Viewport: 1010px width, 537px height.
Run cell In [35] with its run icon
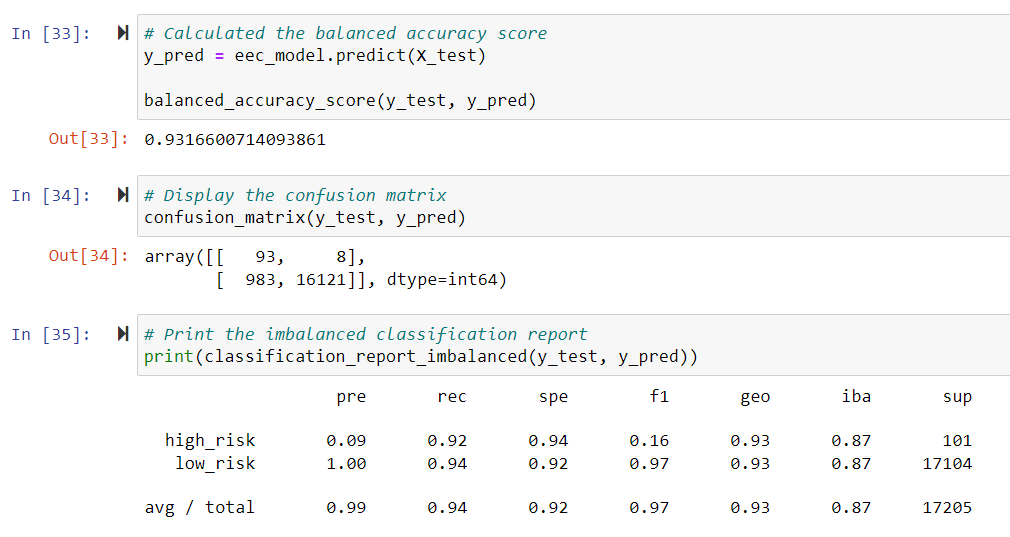click(123, 334)
